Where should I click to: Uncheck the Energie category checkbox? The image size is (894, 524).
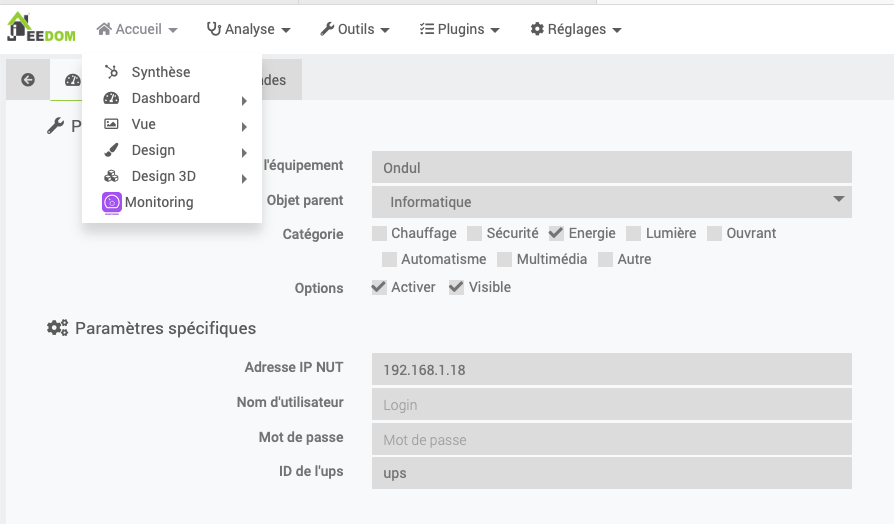(x=557, y=233)
